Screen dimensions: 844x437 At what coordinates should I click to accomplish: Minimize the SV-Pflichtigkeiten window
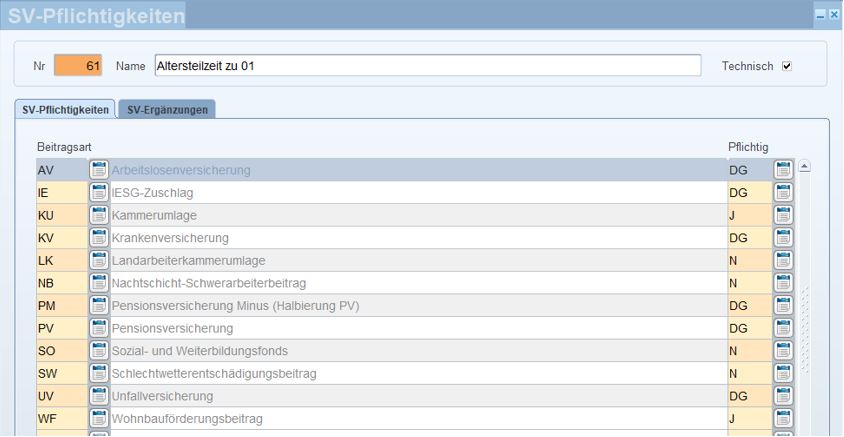tap(820, 16)
